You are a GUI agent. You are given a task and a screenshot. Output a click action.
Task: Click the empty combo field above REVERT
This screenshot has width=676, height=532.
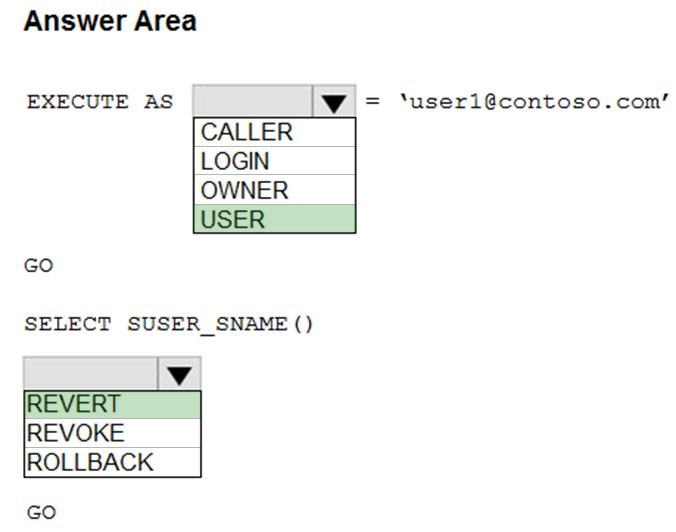[91, 374]
